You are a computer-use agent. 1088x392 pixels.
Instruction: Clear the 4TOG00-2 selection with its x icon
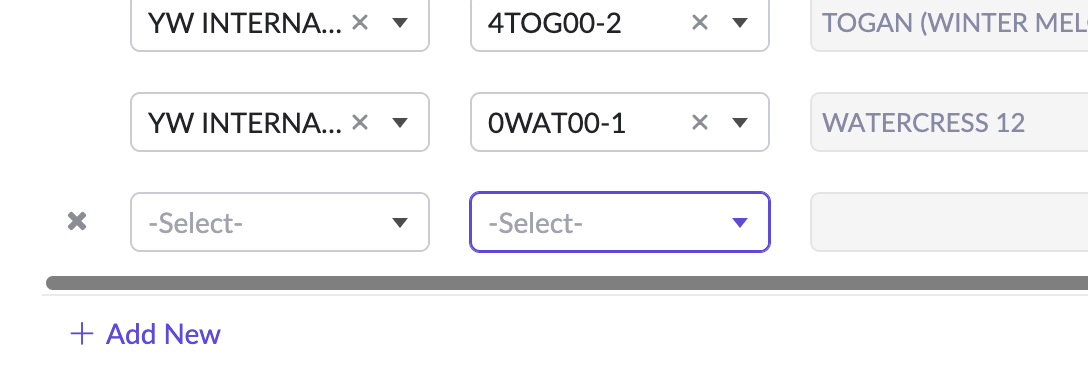pyautogui.click(x=699, y=23)
